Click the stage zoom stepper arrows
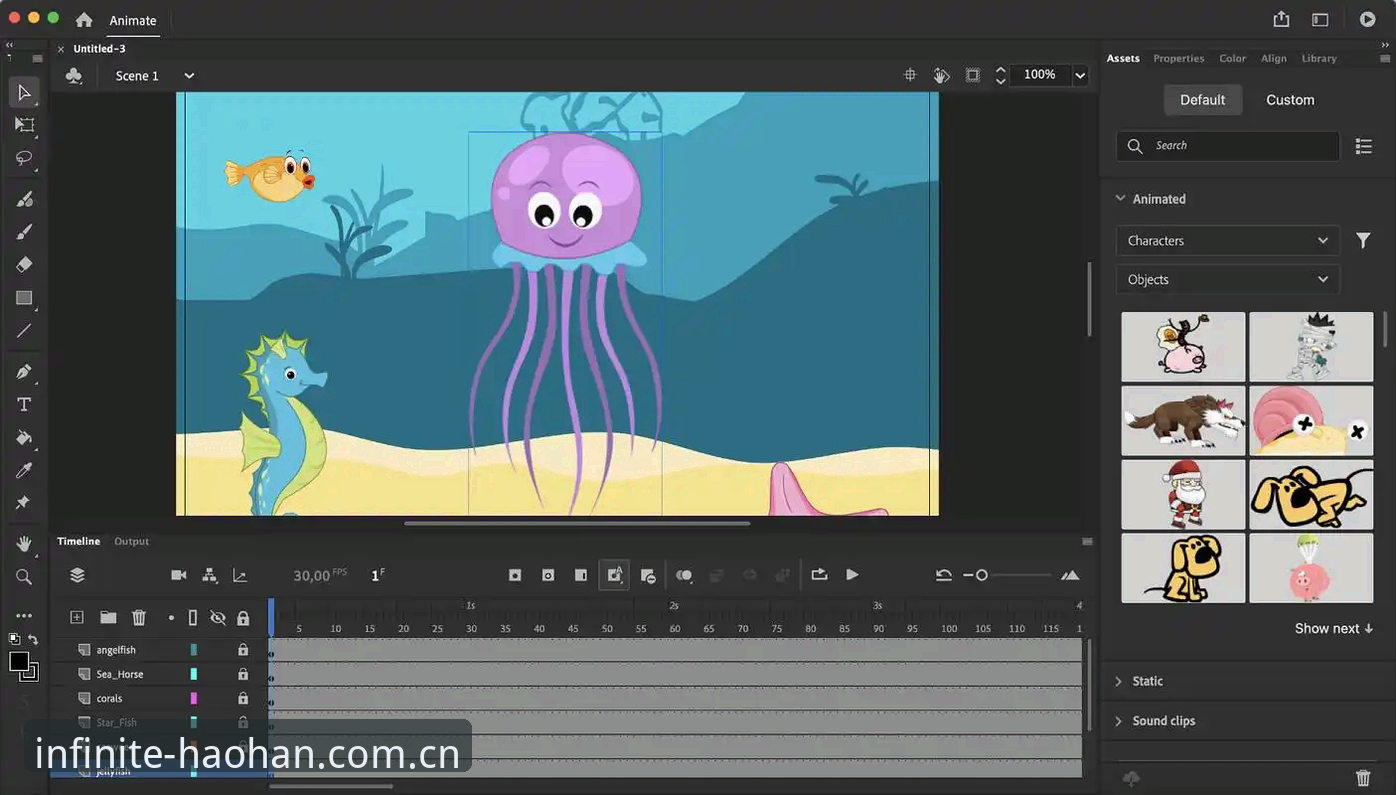This screenshot has width=1396, height=795. pyautogui.click(x=1001, y=75)
